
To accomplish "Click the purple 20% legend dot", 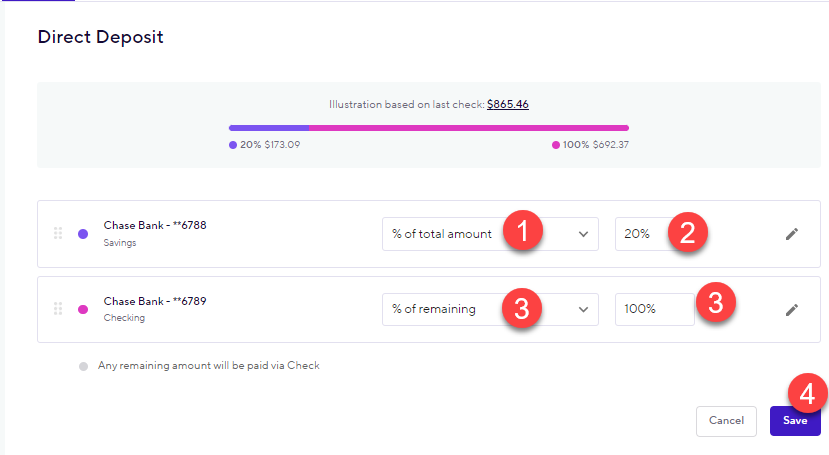I will pyautogui.click(x=233, y=145).
